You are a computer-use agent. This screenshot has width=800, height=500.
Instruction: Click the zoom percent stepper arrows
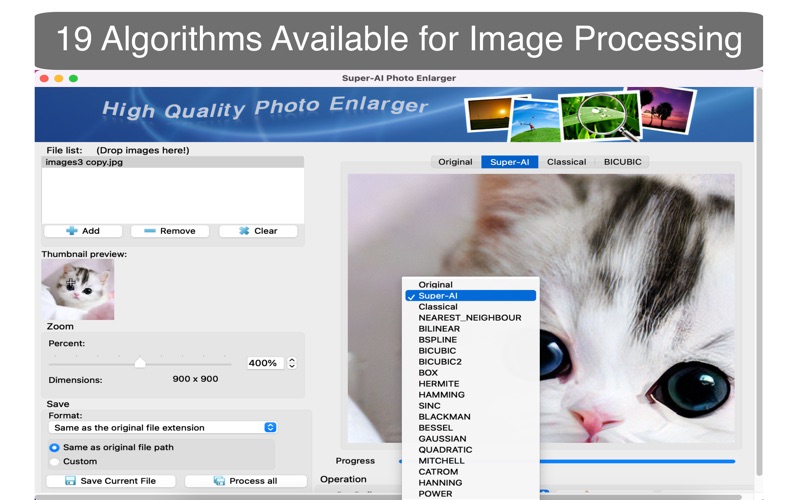[292, 363]
